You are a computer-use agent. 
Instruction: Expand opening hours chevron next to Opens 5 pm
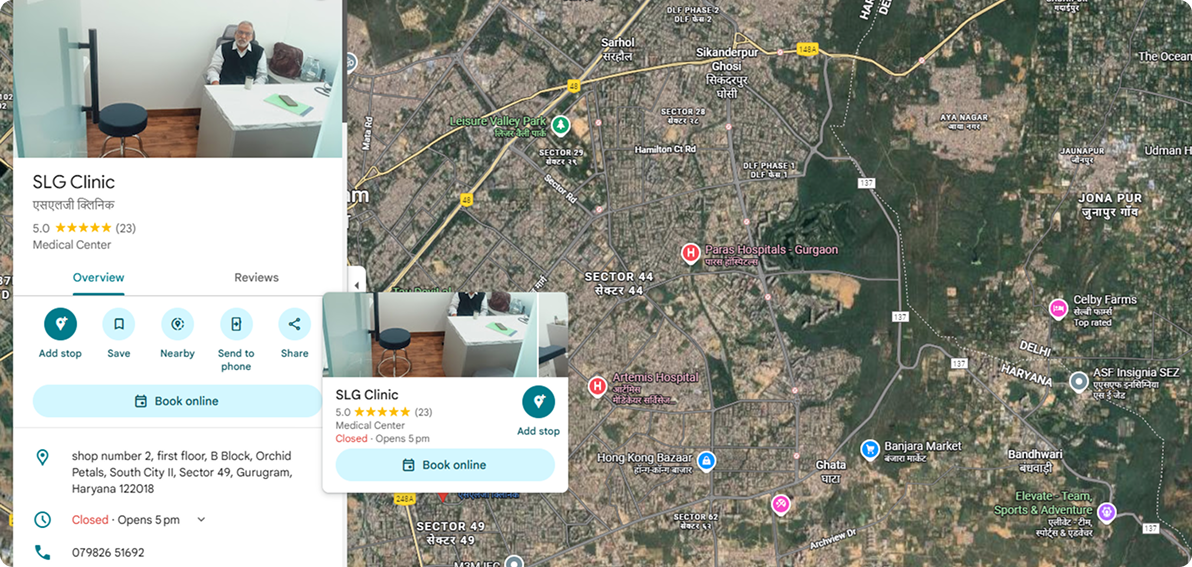click(x=201, y=520)
